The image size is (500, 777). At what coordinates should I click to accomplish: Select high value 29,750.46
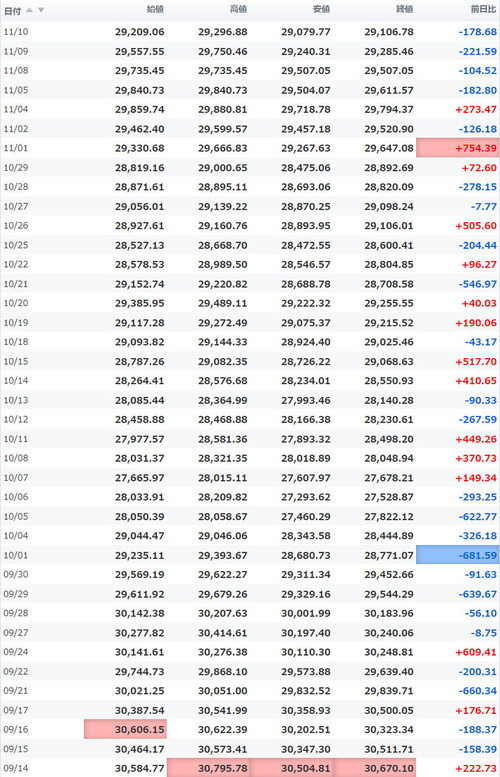click(x=222, y=51)
